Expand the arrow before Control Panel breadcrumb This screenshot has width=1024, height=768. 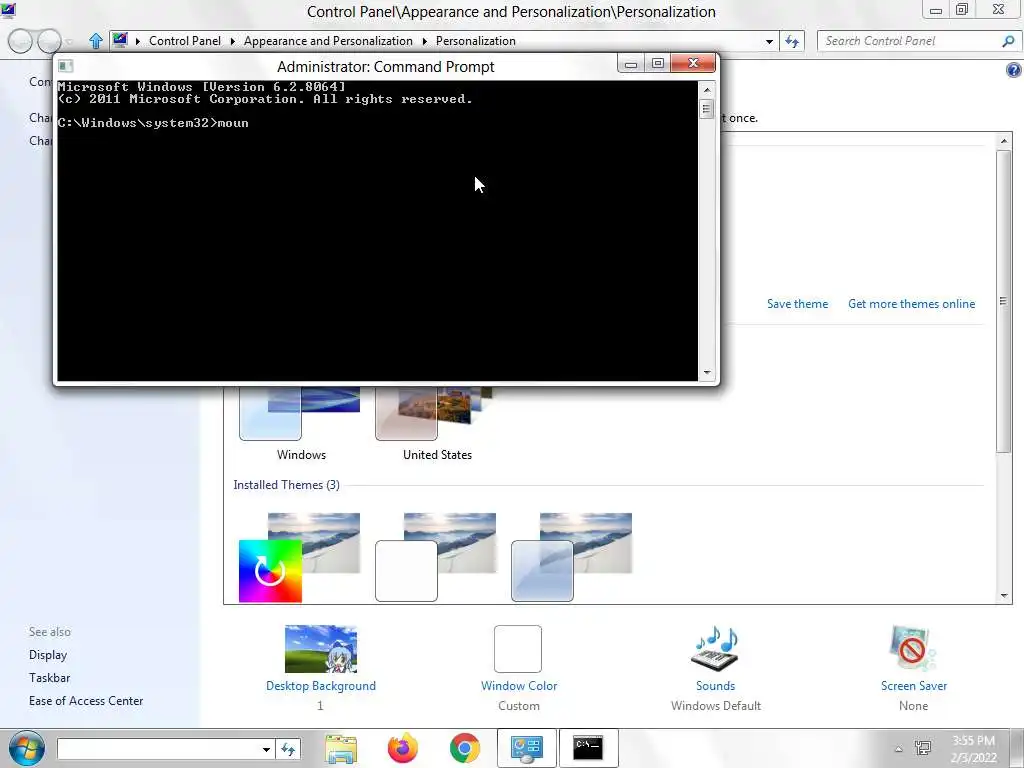[x=138, y=41]
